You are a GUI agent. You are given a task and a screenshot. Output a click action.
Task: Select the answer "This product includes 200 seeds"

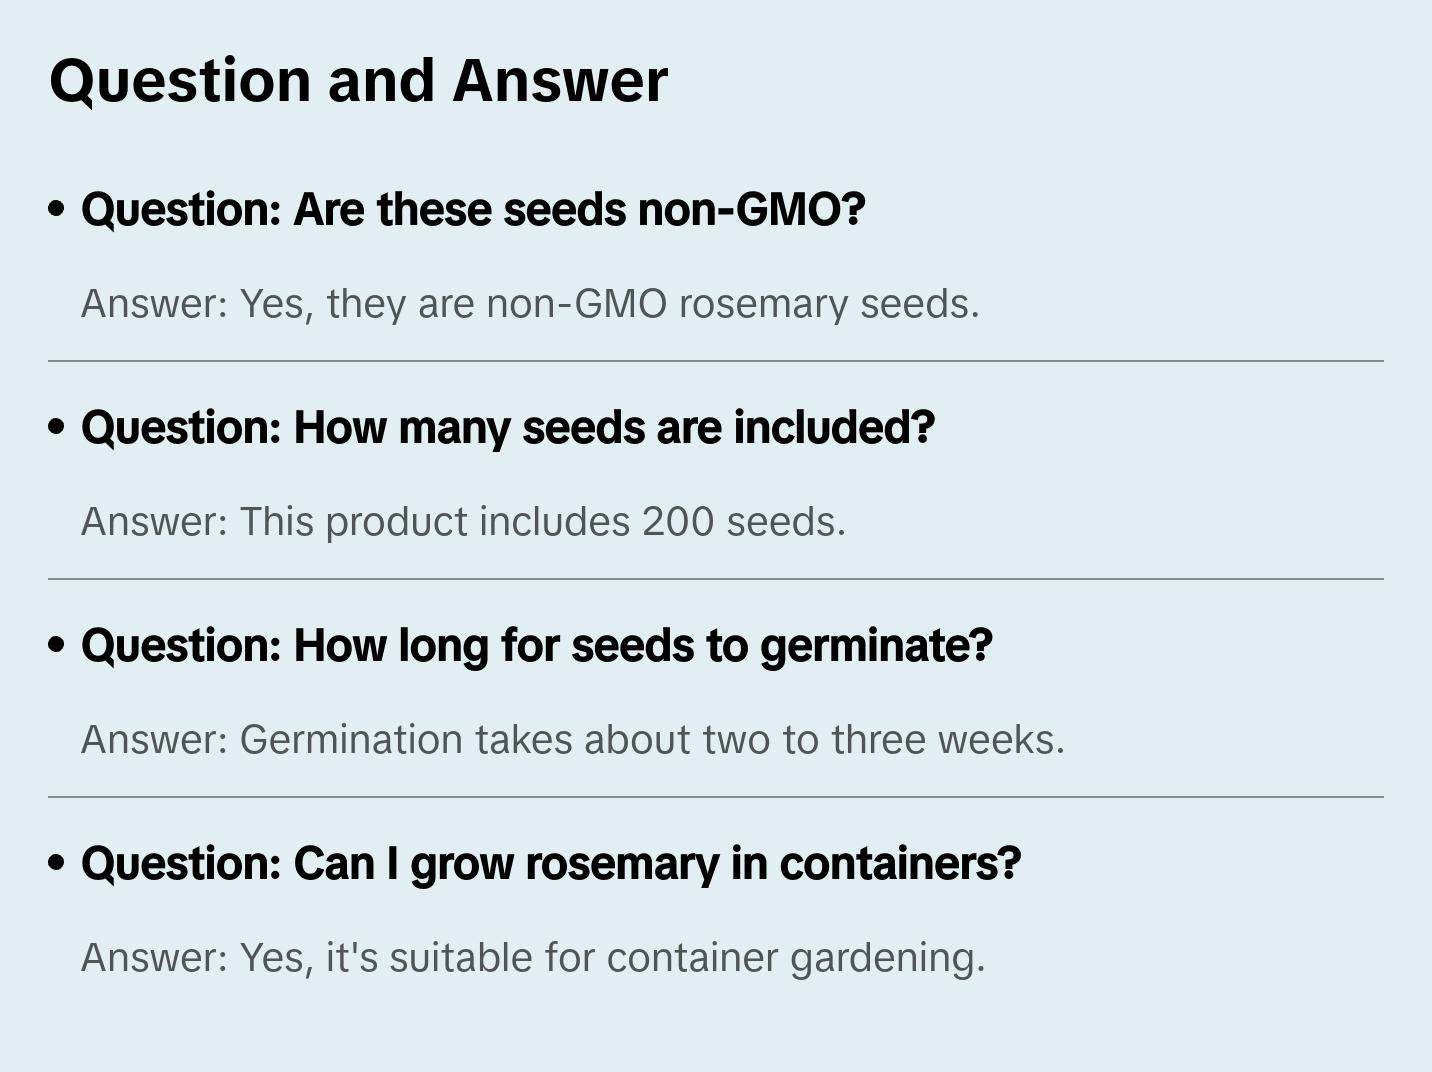463,522
